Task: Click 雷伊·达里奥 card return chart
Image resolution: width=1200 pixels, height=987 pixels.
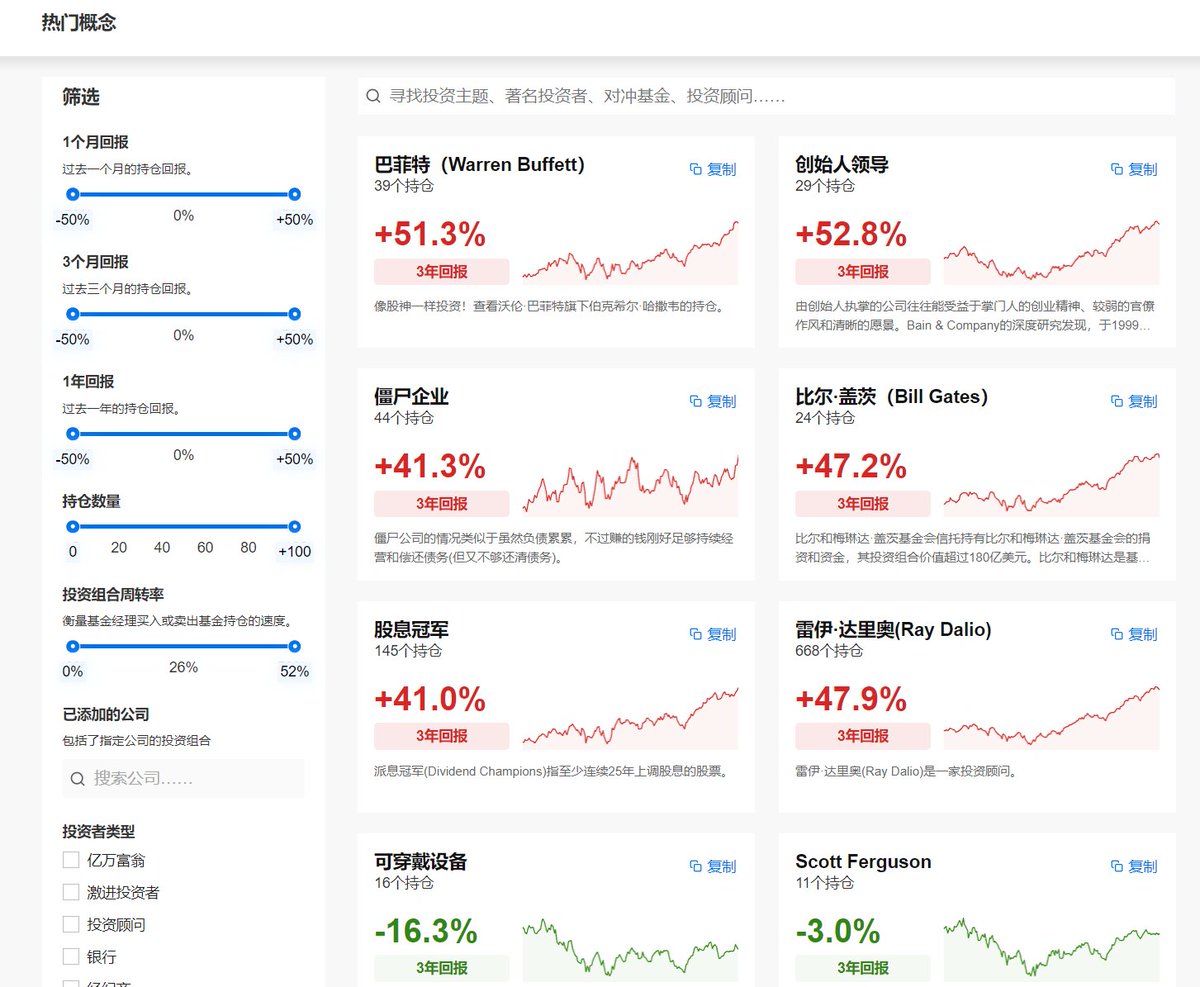Action: pos(1051,717)
